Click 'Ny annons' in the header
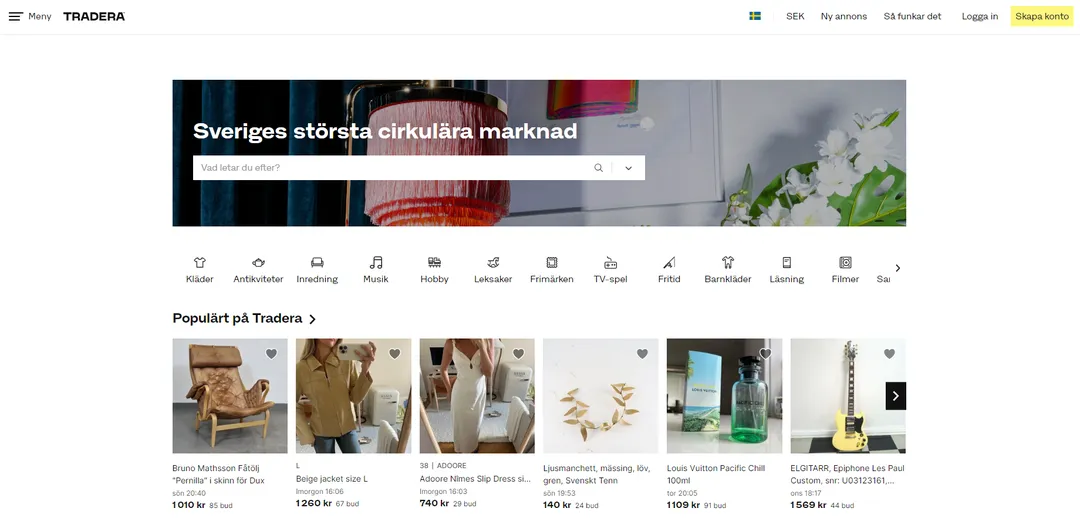This screenshot has height=518, width=1080. (844, 17)
